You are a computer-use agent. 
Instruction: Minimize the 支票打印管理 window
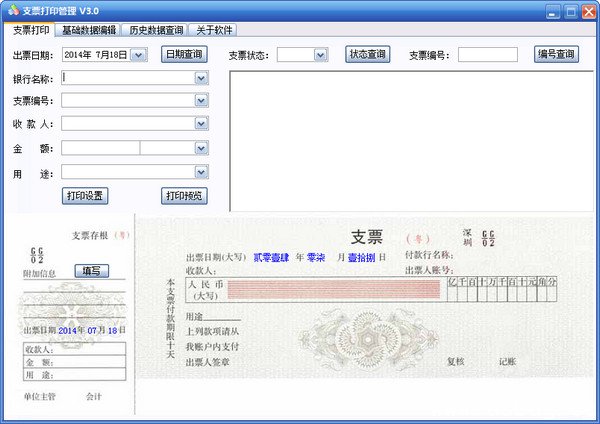tap(550, 11)
